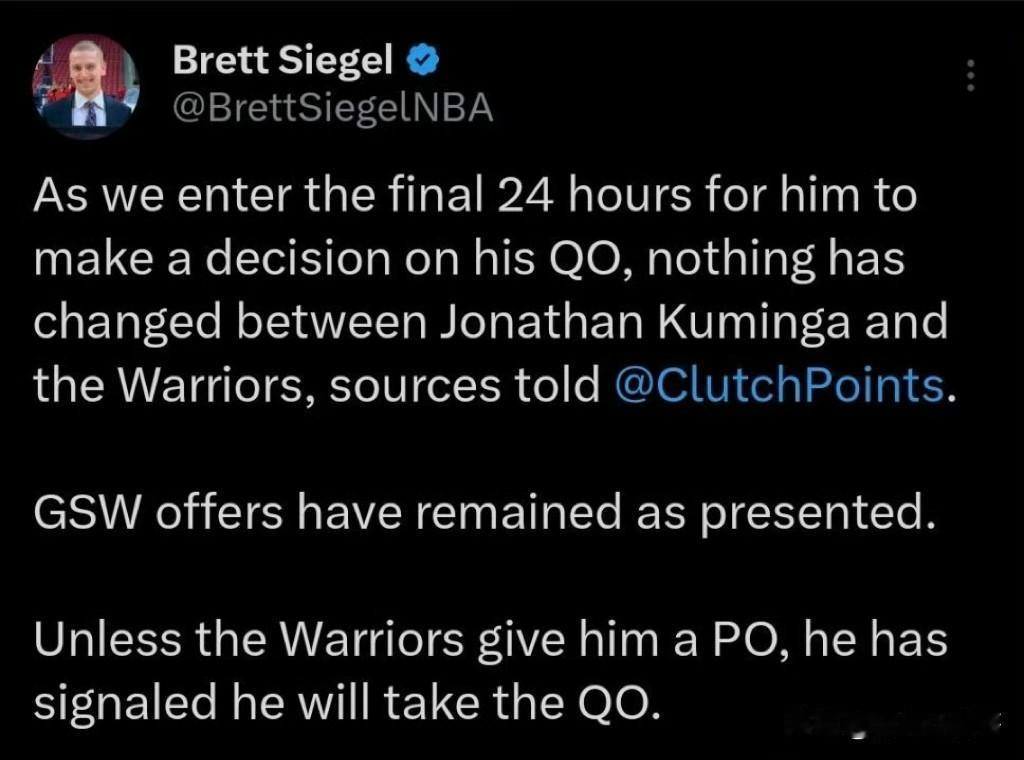Screen dimensions: 1024x760
Task: Click "PO, he has" in the last paragraph
Action: tap(829, 639)
